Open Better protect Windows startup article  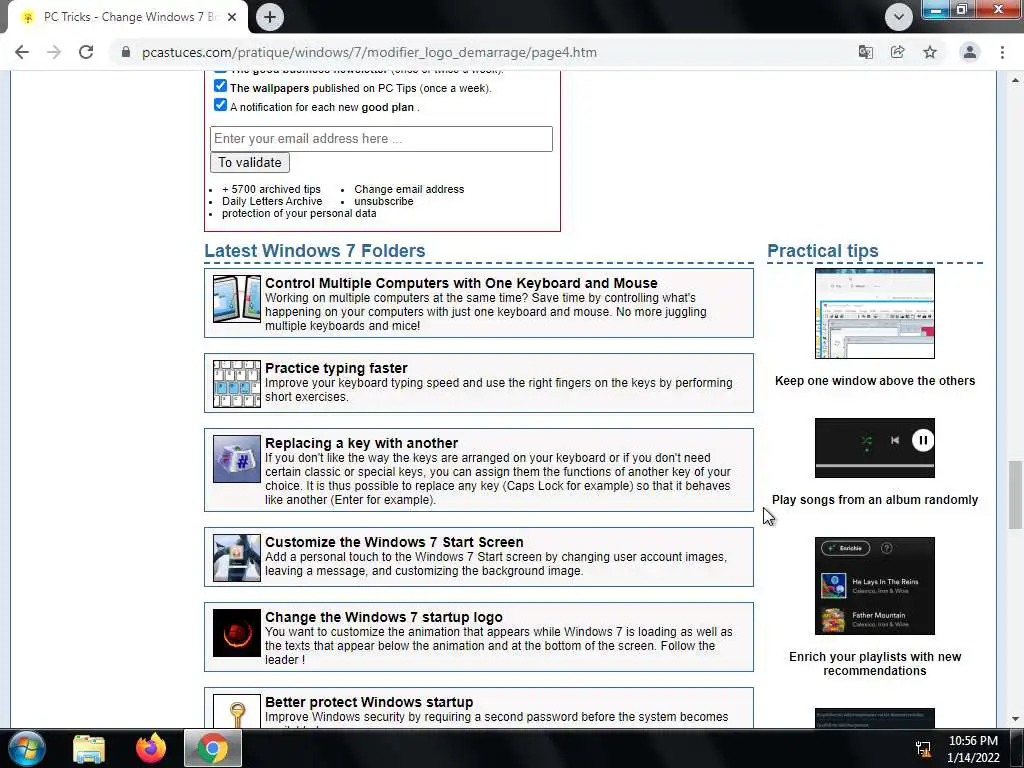[369, 702]
